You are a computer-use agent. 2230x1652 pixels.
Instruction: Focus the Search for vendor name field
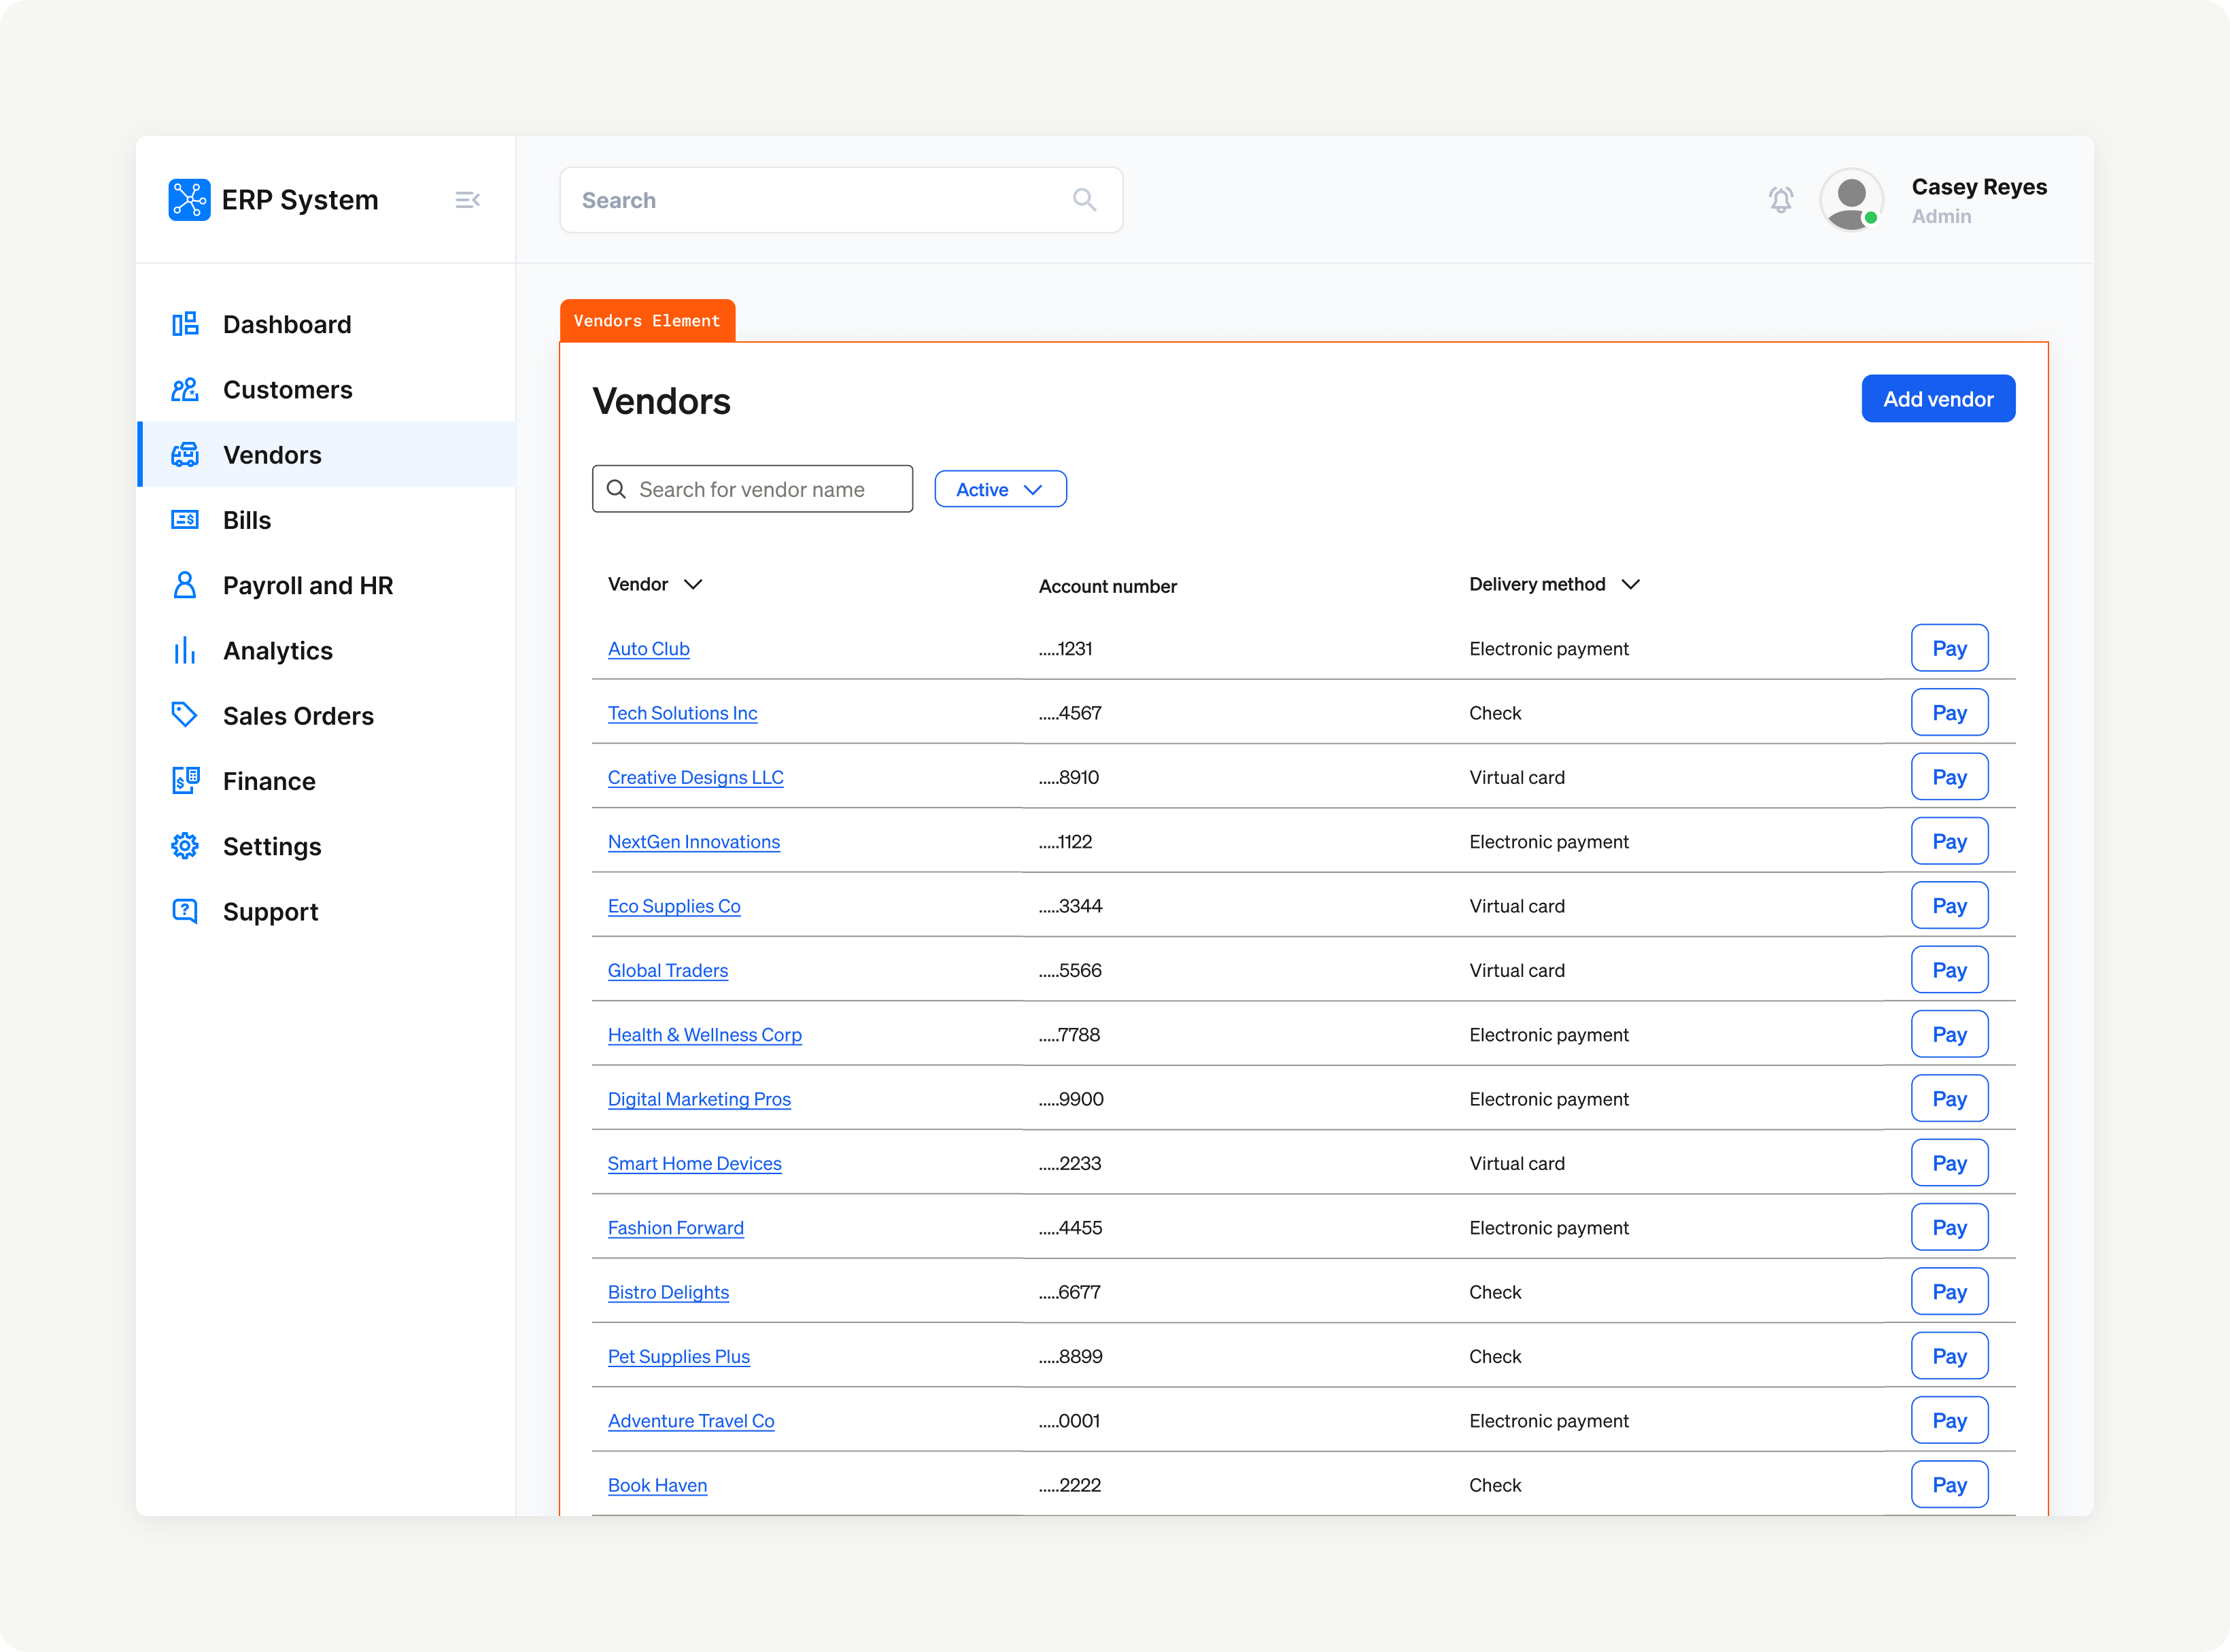point(765,489)
